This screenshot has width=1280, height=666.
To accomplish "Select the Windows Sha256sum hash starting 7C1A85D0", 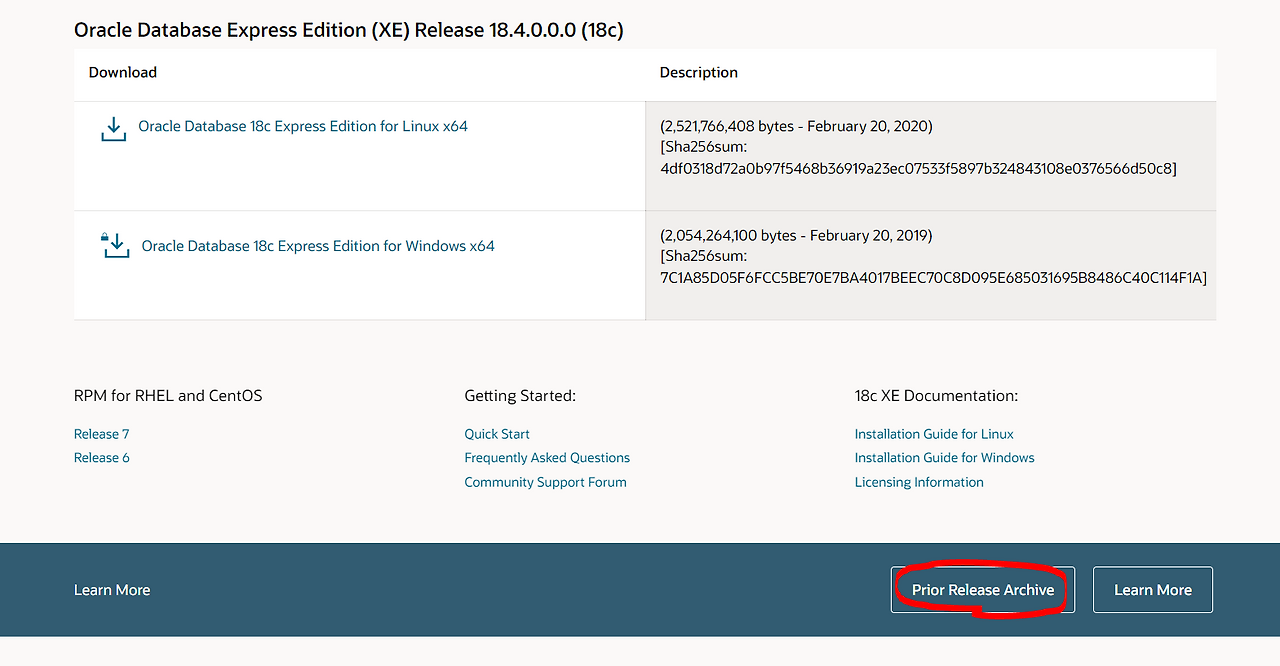I will tap(933, 278).
